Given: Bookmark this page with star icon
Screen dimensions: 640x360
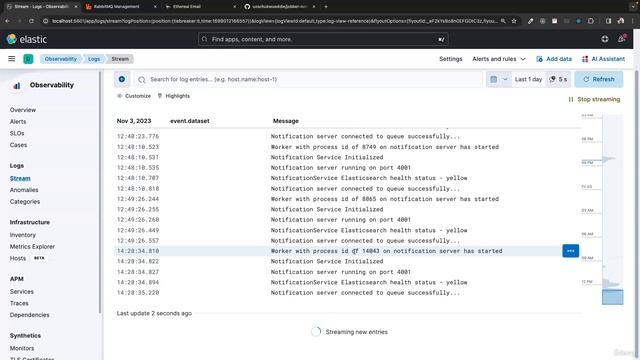Looking at the screenshot, I should (x=514, y=21).
